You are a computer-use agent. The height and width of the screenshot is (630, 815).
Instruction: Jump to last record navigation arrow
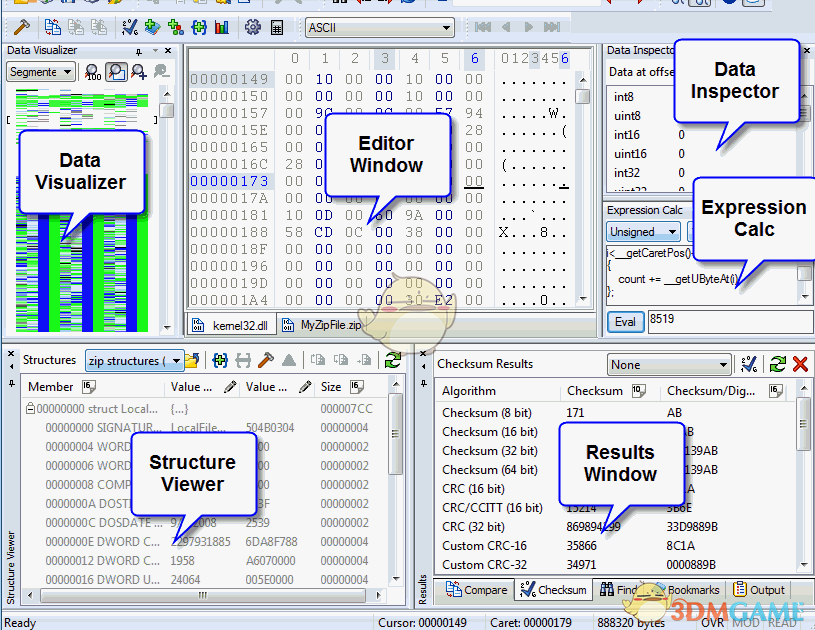pyautogui.click(x=552, y=27)
